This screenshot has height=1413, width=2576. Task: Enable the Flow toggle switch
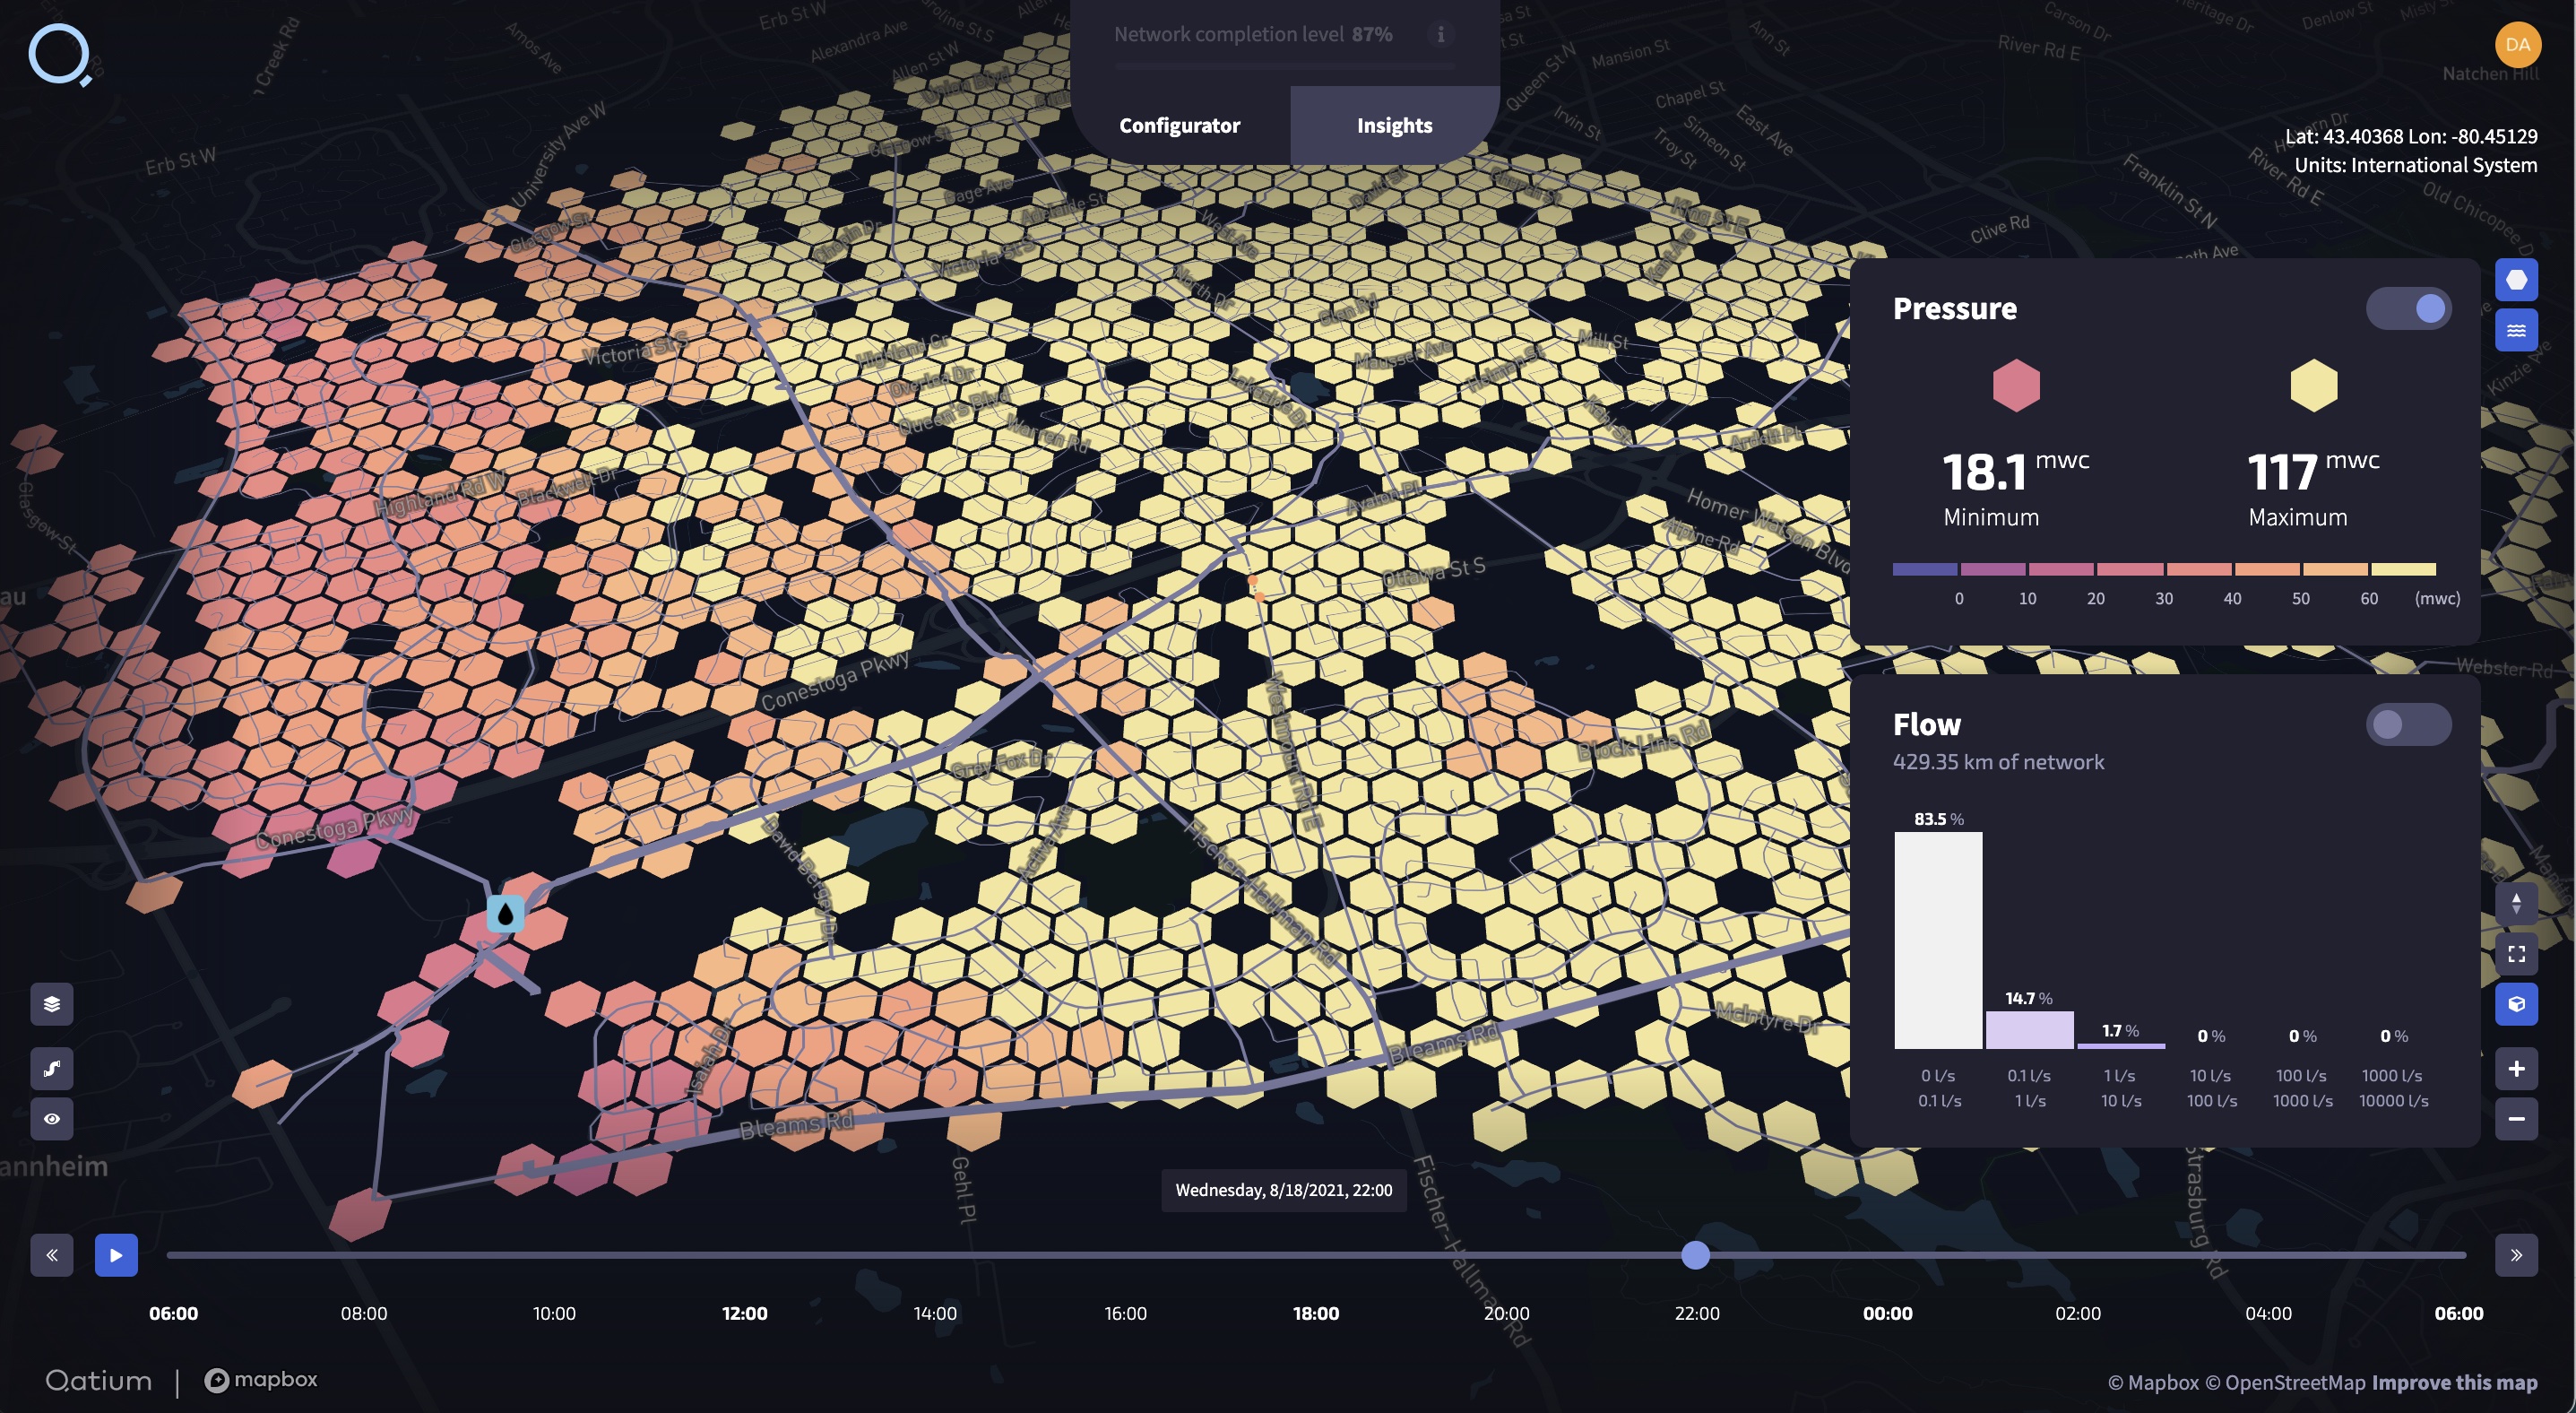point(2408,724)
